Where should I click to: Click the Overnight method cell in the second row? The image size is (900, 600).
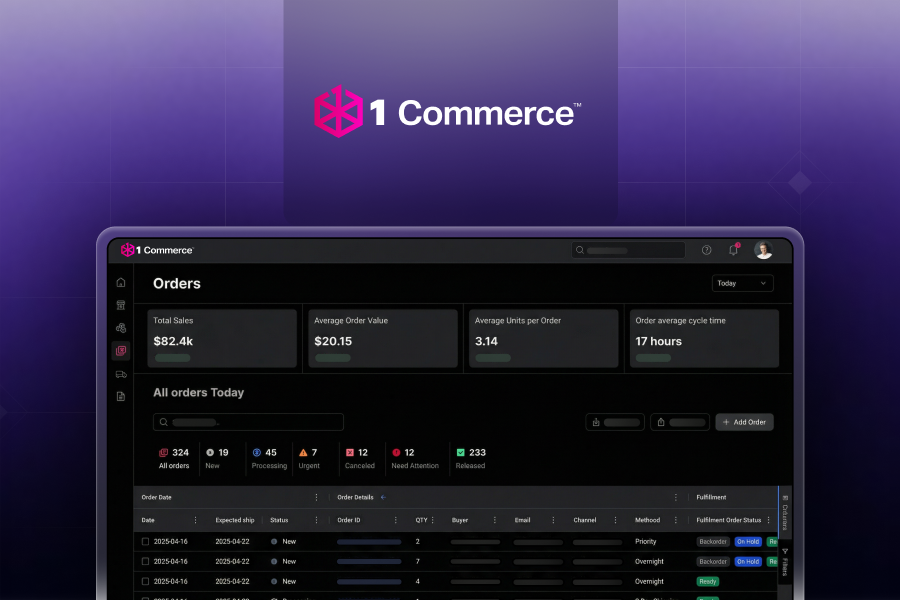649,562
